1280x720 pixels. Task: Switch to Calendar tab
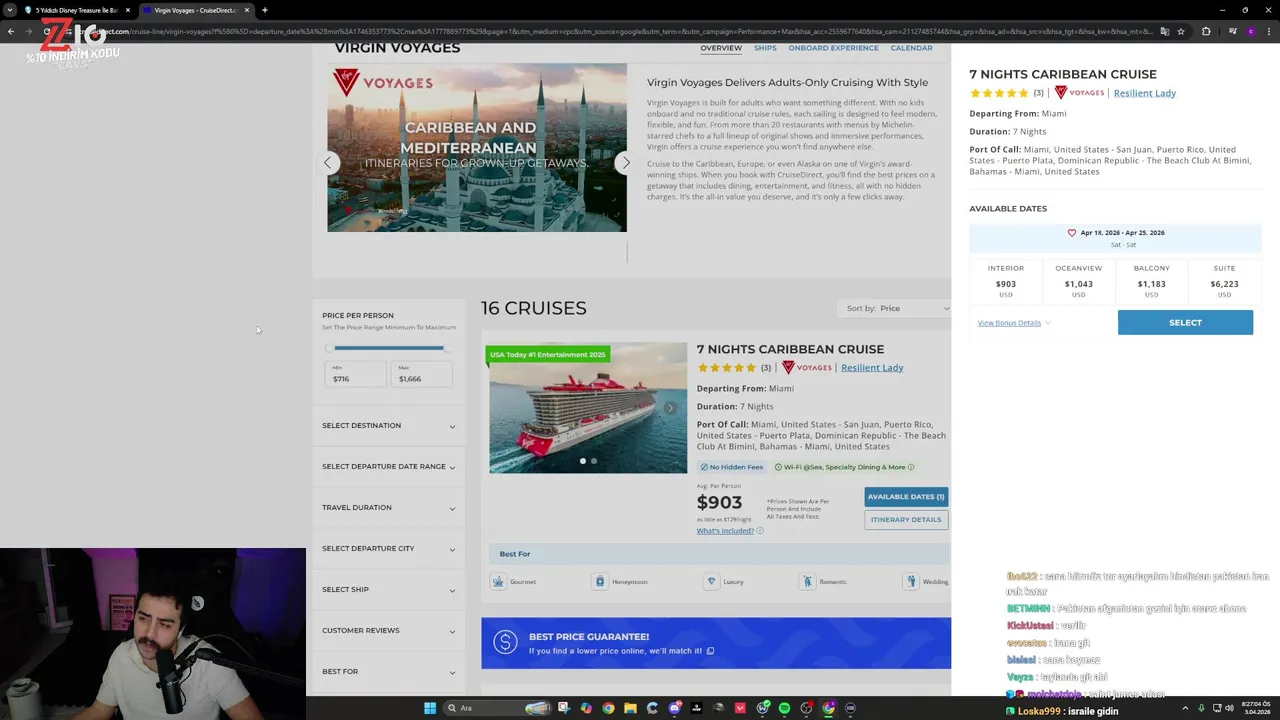click(x=911, y=48)
